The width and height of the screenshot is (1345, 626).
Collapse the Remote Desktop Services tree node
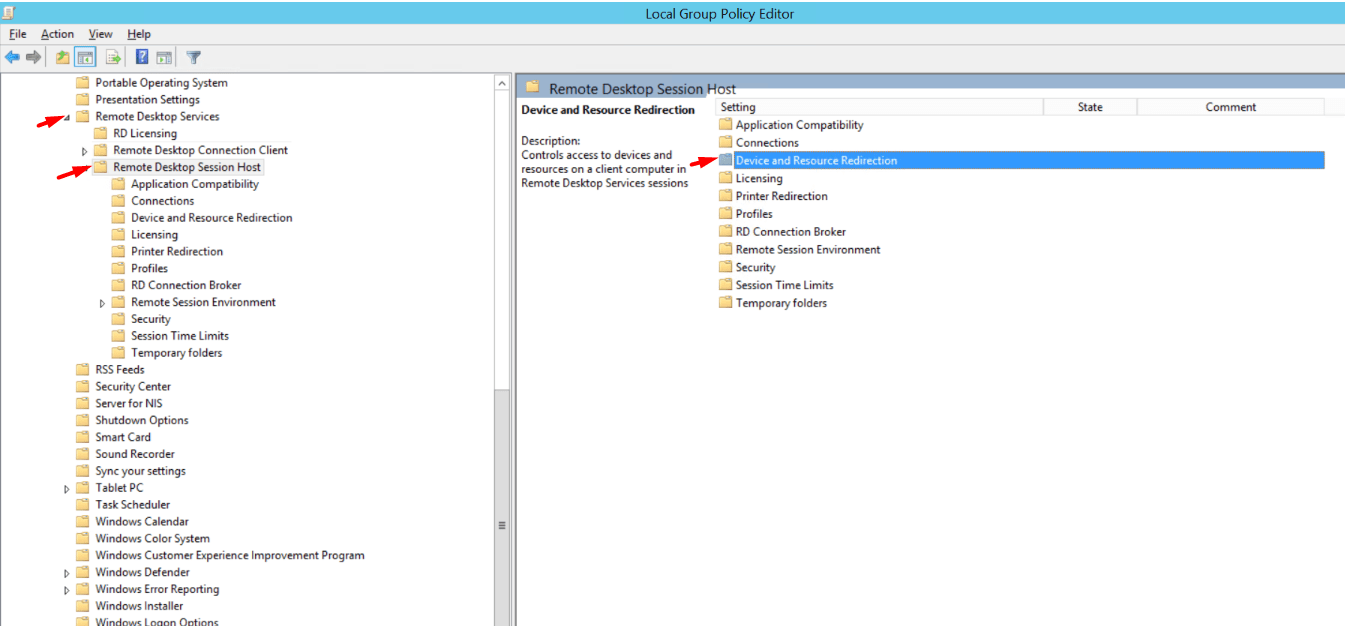pos(66,116)
